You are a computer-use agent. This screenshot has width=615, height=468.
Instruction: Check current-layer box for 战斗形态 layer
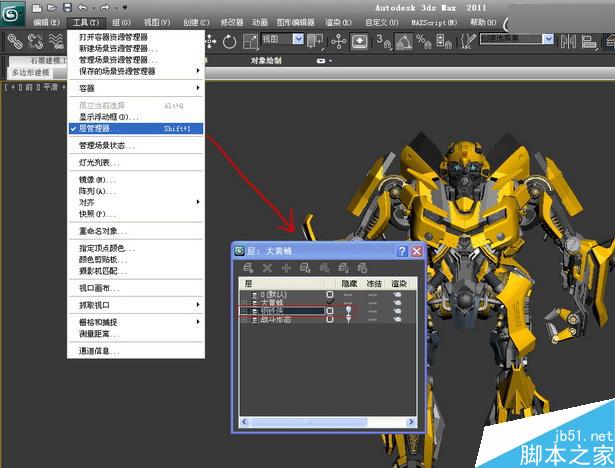(x=330, y=320)
